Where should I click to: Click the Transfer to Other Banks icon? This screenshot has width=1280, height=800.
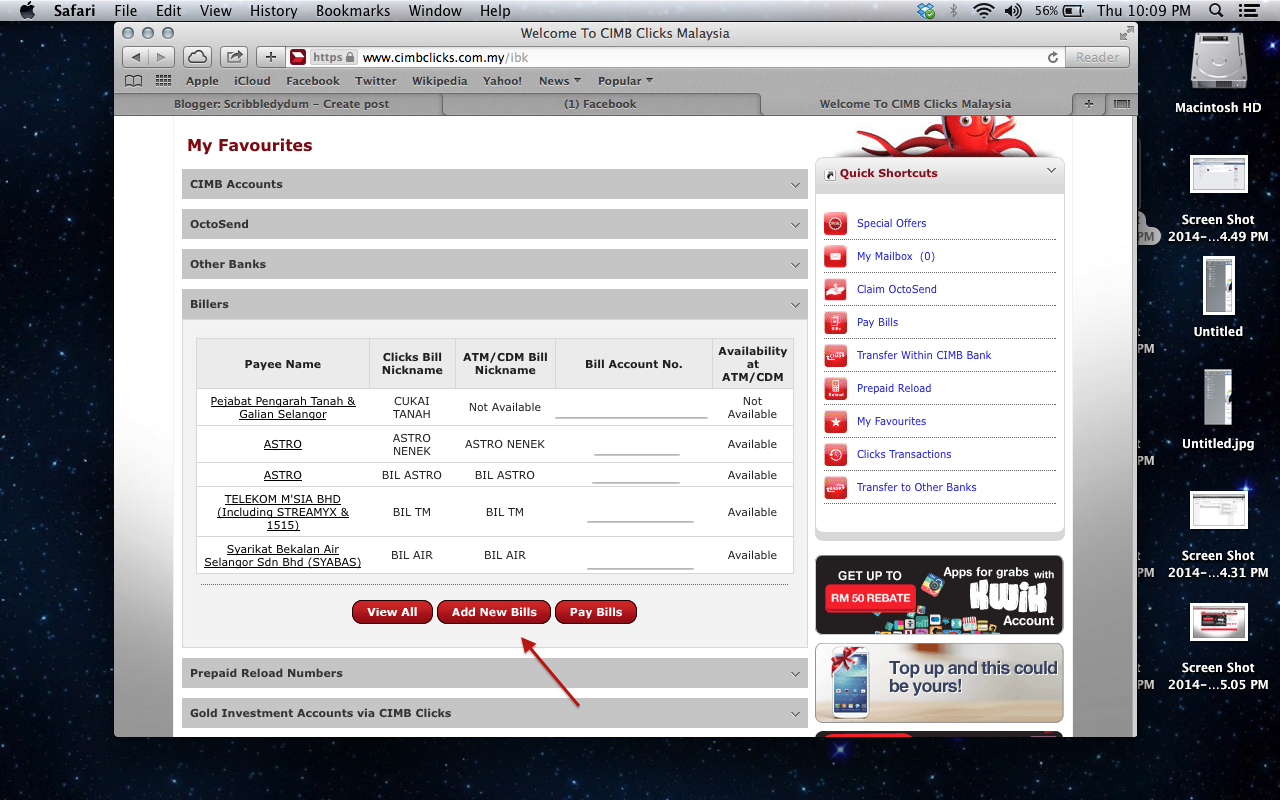pos(835,488)
